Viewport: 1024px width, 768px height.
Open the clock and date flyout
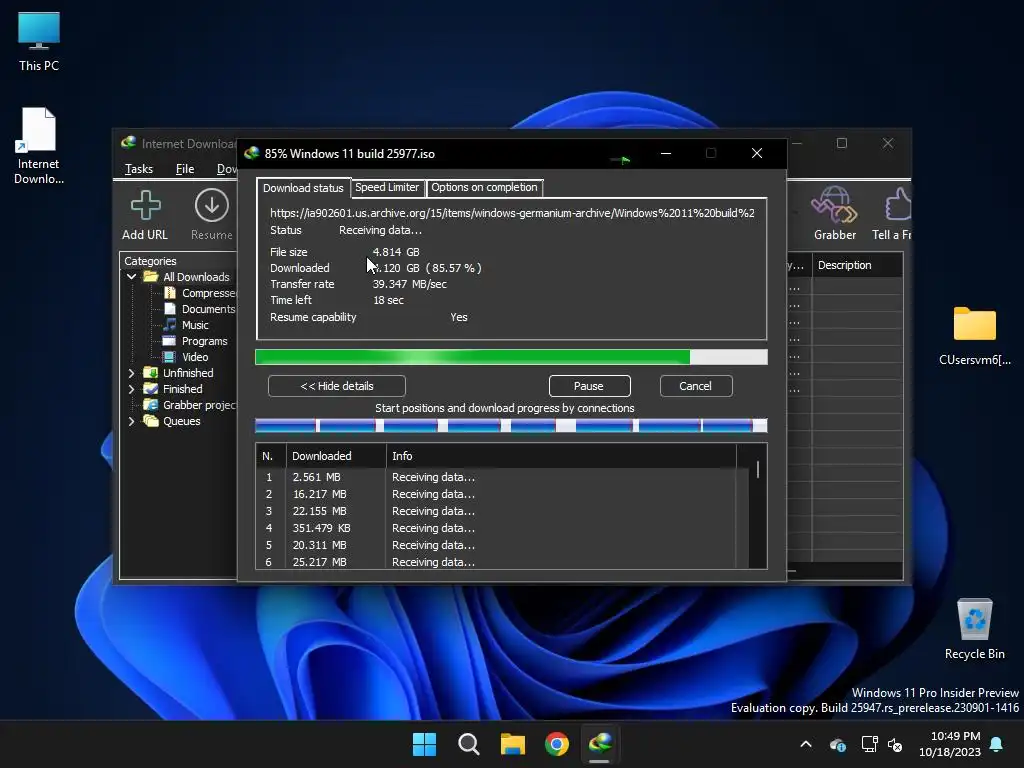coord(950,744)
